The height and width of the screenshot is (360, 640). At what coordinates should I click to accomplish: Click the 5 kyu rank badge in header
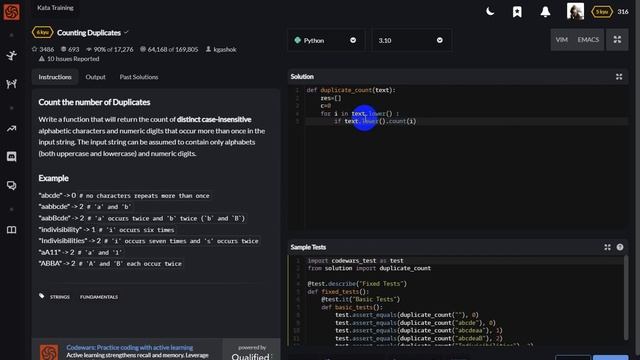(x=602, y=12)
